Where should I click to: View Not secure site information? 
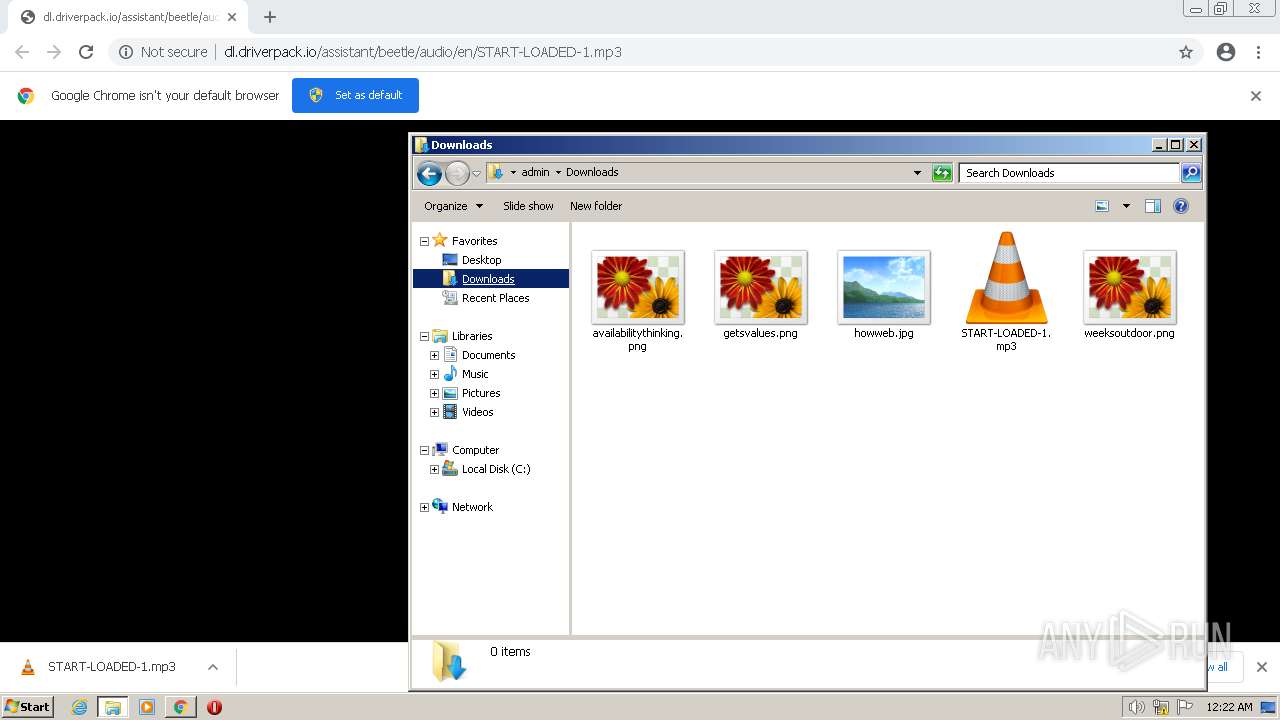[163, 52]
